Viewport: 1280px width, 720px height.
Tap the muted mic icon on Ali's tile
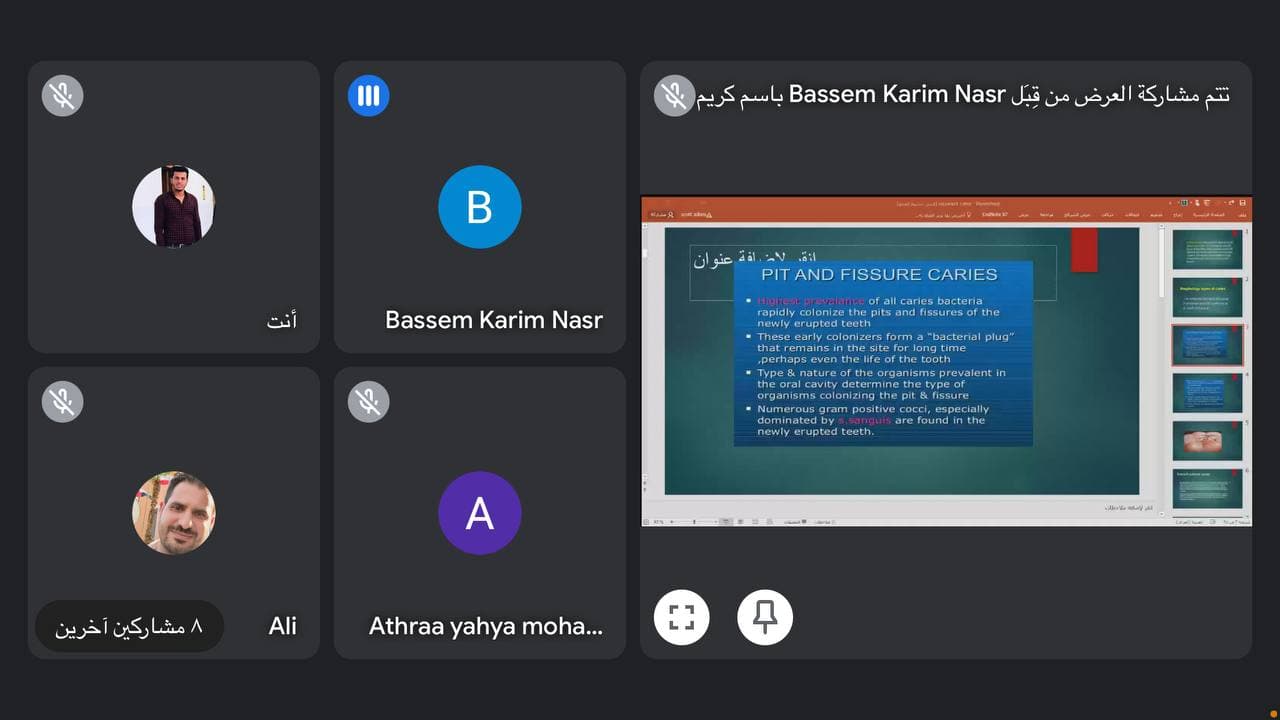point(62,402)
